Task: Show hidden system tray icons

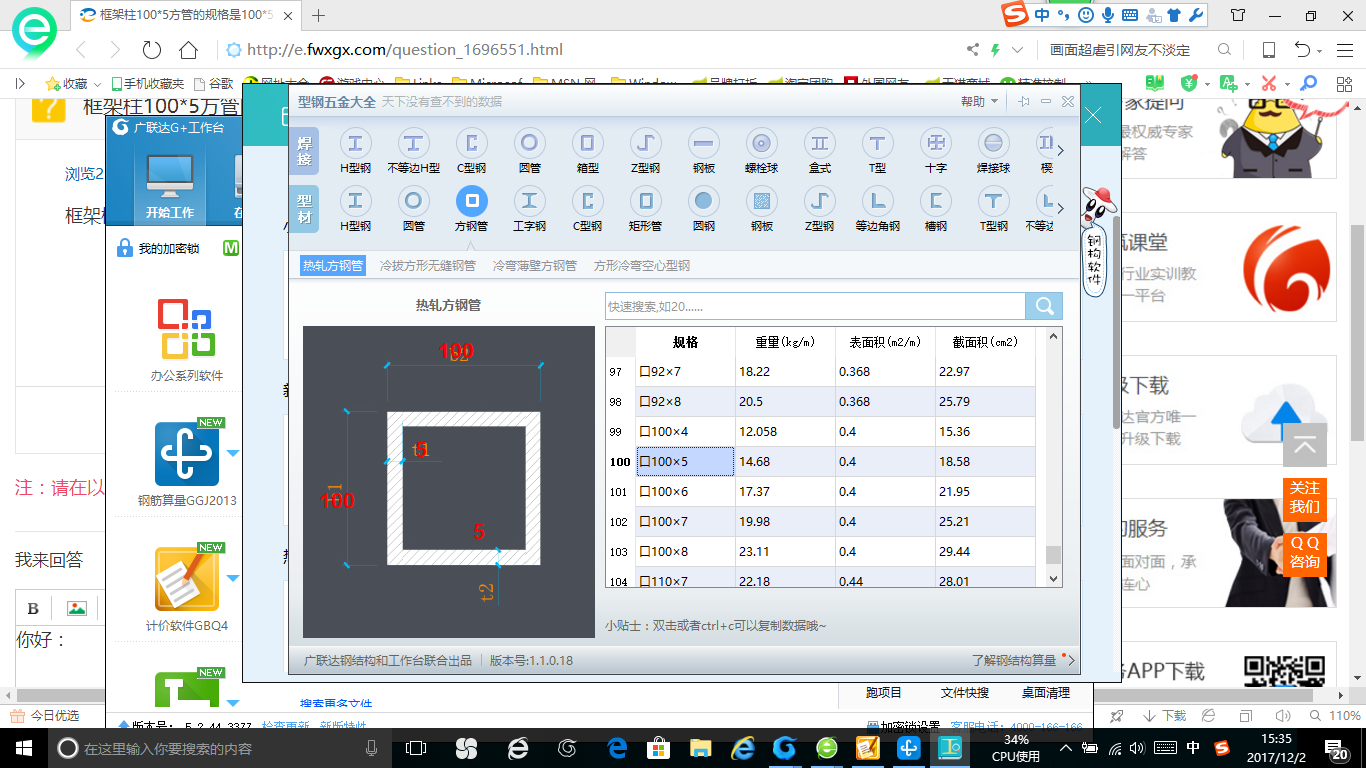Action: click(1066, 748)
